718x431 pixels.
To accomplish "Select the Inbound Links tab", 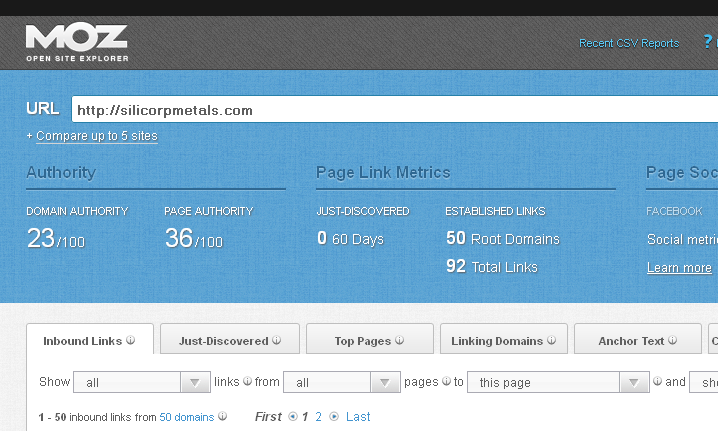I will [x=90, y=339].
